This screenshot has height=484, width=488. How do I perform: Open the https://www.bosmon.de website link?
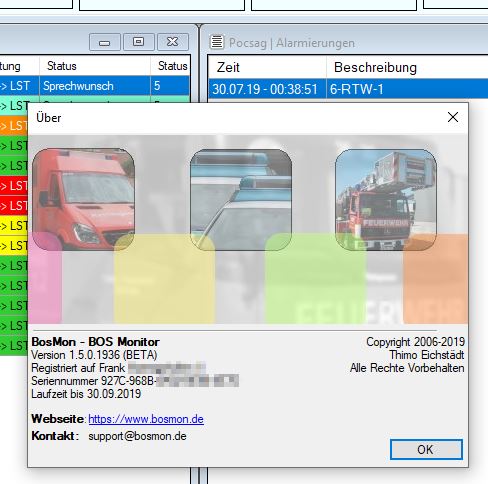146,419
